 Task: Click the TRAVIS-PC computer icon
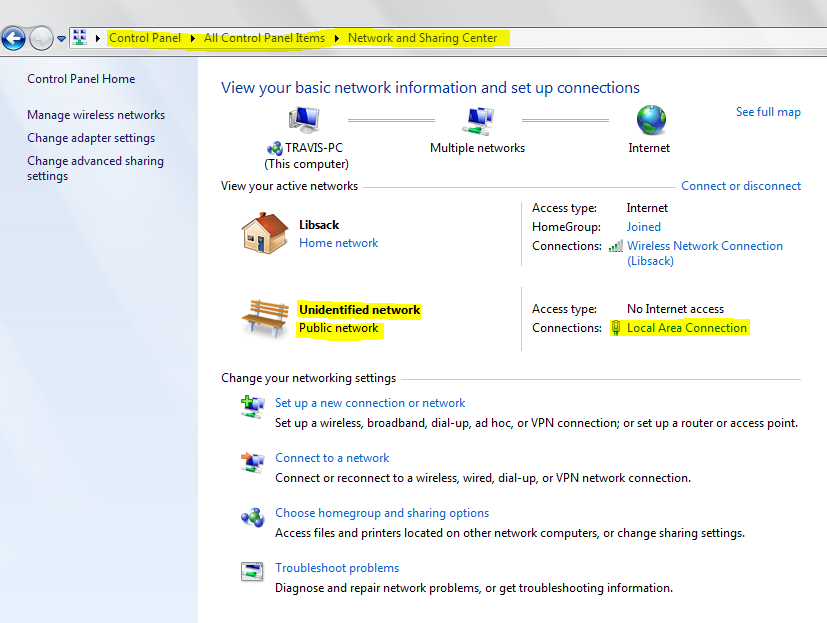[x=304, y=120]
